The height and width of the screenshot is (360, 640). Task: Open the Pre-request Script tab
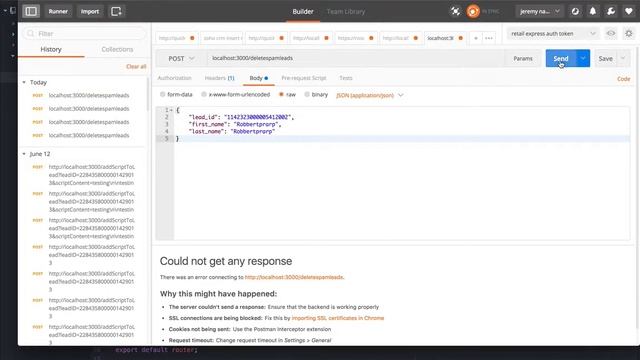[304, 78]
